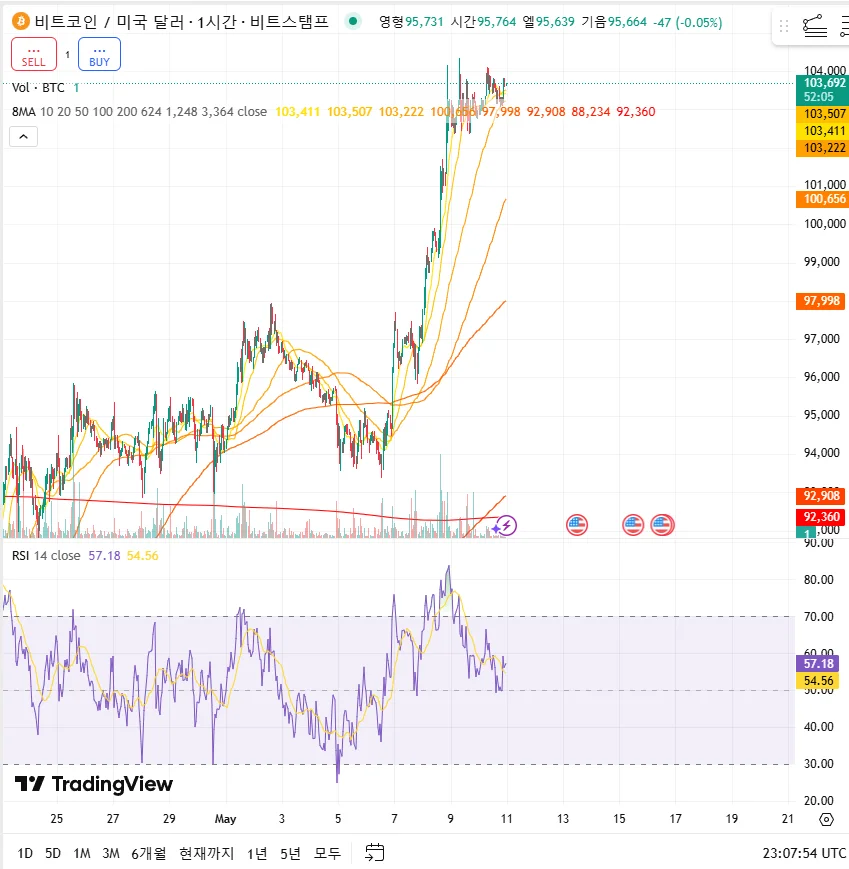The width and height of the screenshot is (849, 869).
Task: Open the drawing toolbar drag handle
Action: tap(784, 26)
